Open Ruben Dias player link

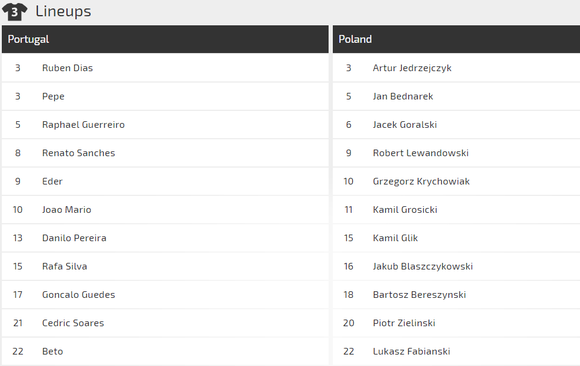point(67,68)
